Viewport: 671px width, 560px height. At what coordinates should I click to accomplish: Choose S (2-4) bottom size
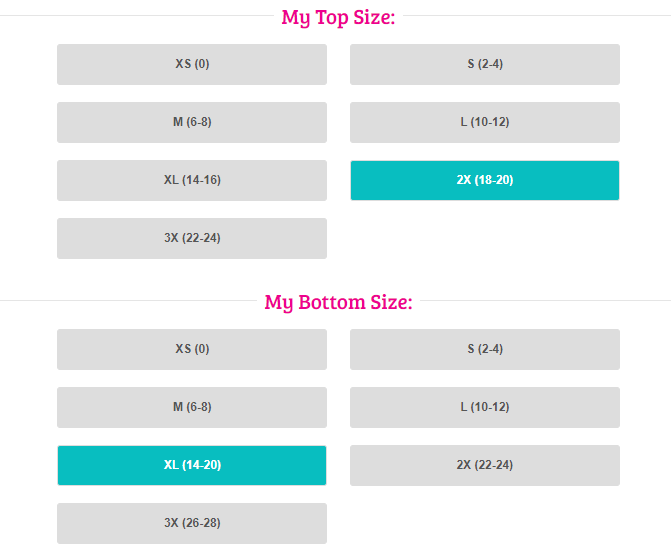[x=484, y=349]
